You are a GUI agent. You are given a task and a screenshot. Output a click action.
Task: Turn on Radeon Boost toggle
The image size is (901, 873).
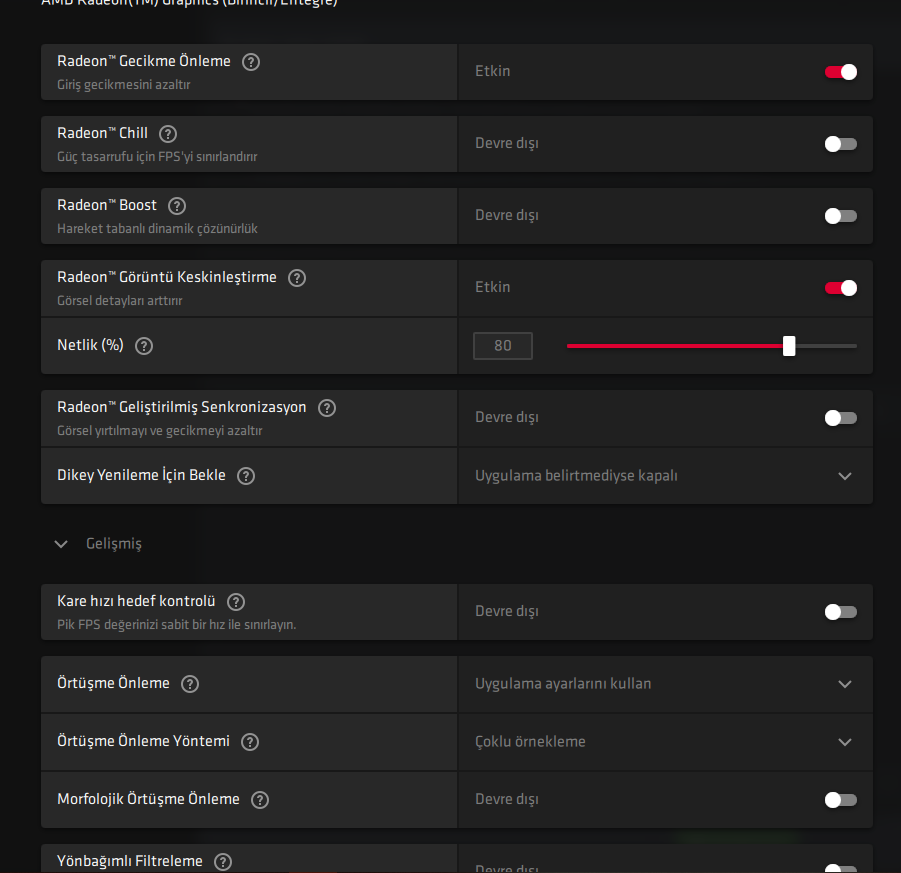point(840,216)
